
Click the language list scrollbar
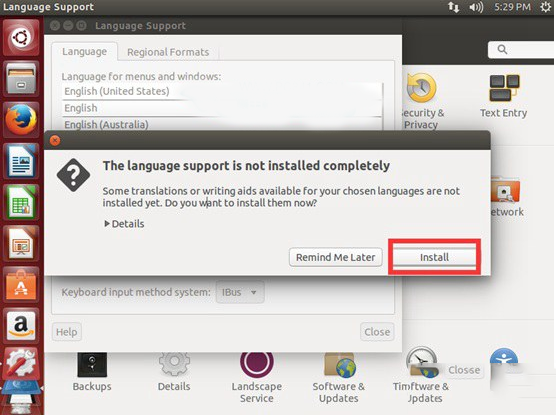pos(383,106)
